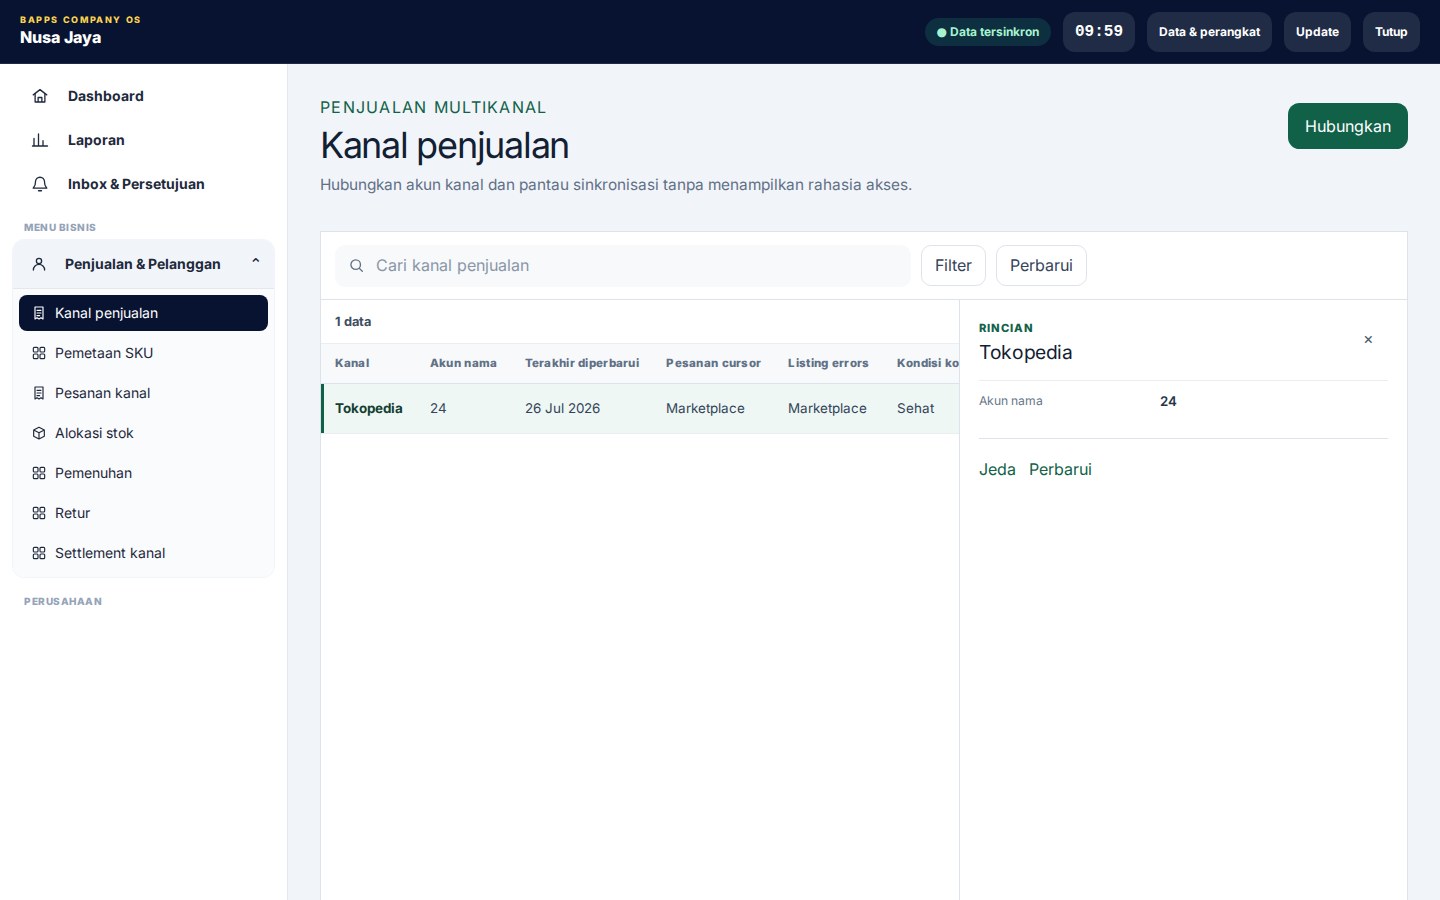Focus the Cari kanal penjualan search field
The height and width of the screenshot is (900, 1440).
click(623, 266)
